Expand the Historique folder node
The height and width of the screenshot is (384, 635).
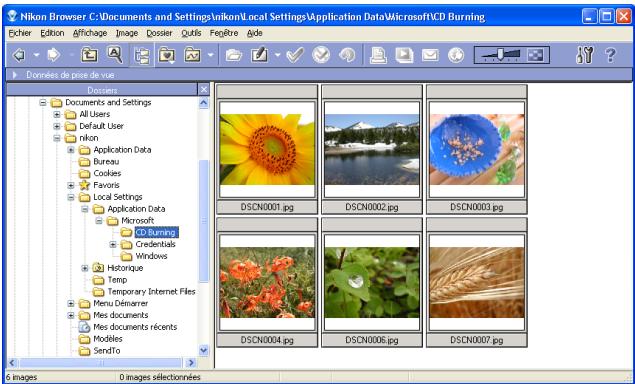(85, 268)
